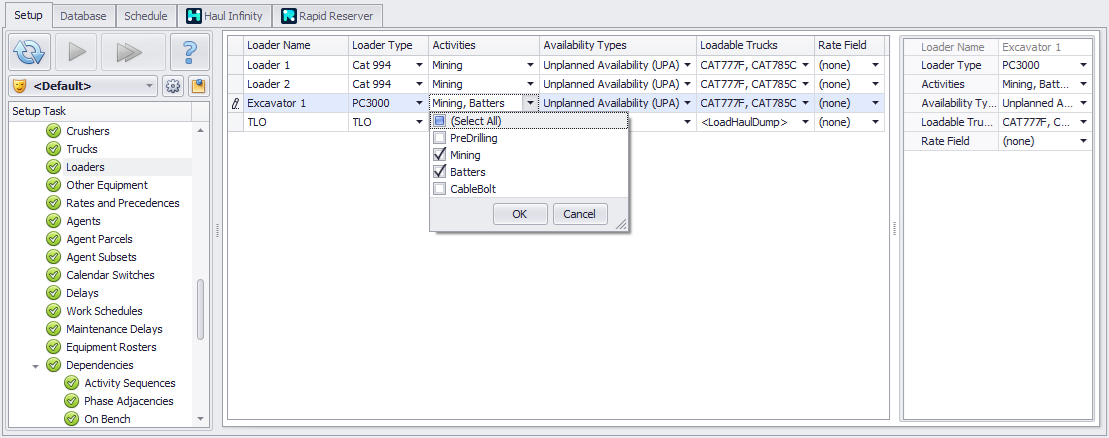Click the green check beside Work Schedules
Screen dimensions: 1109x438
53,311
